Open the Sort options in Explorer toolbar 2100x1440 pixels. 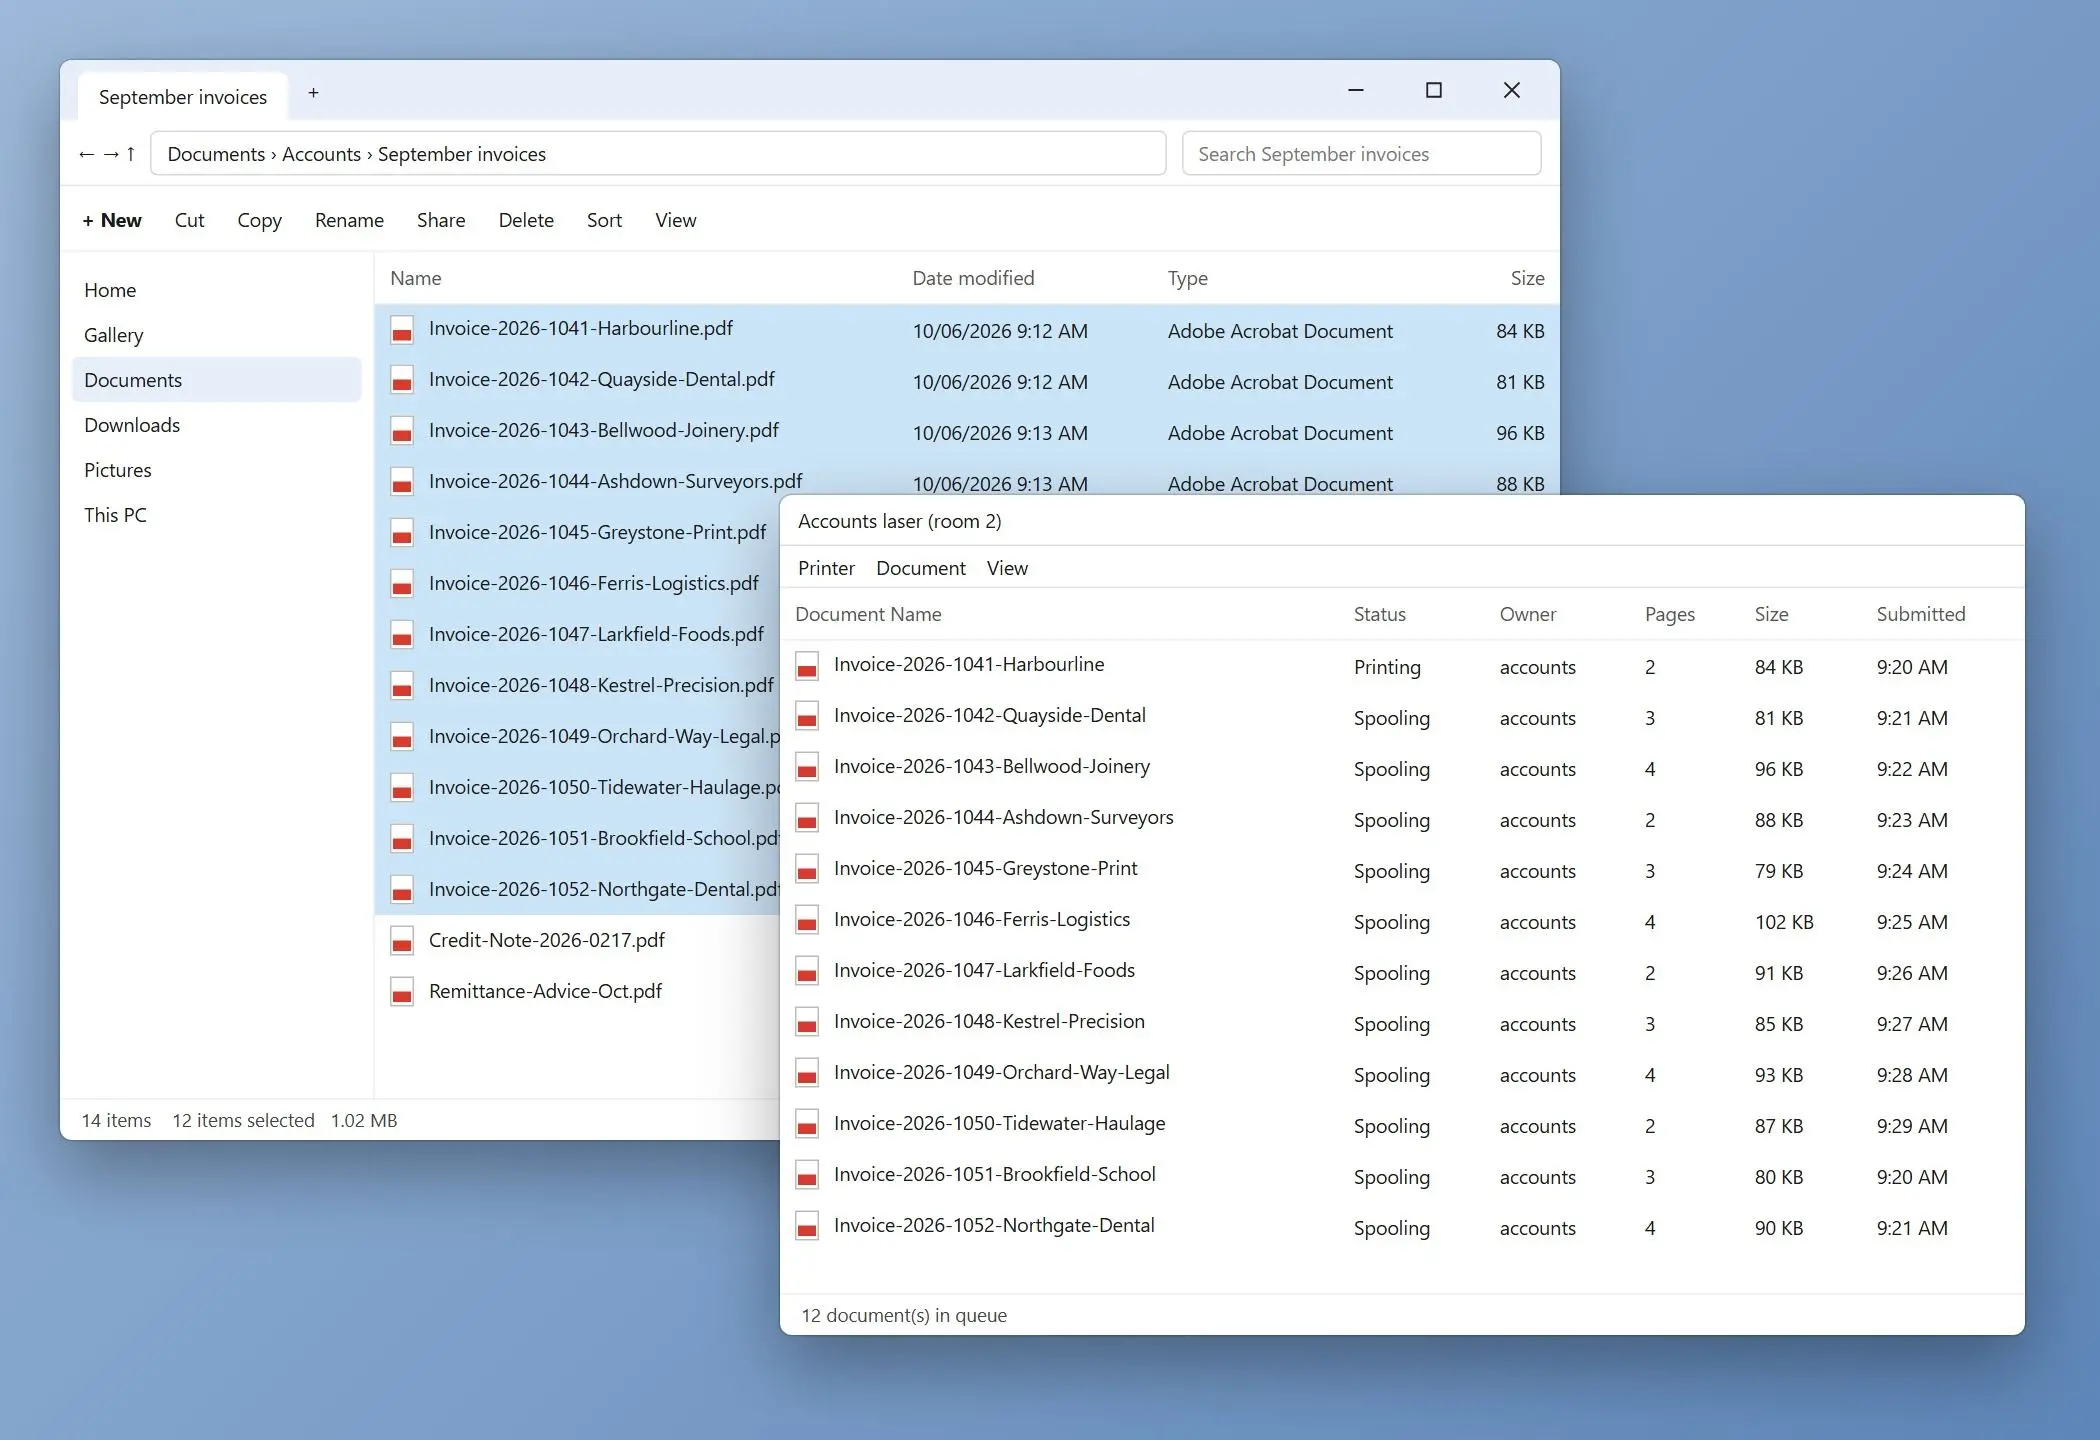pos(604,220)
